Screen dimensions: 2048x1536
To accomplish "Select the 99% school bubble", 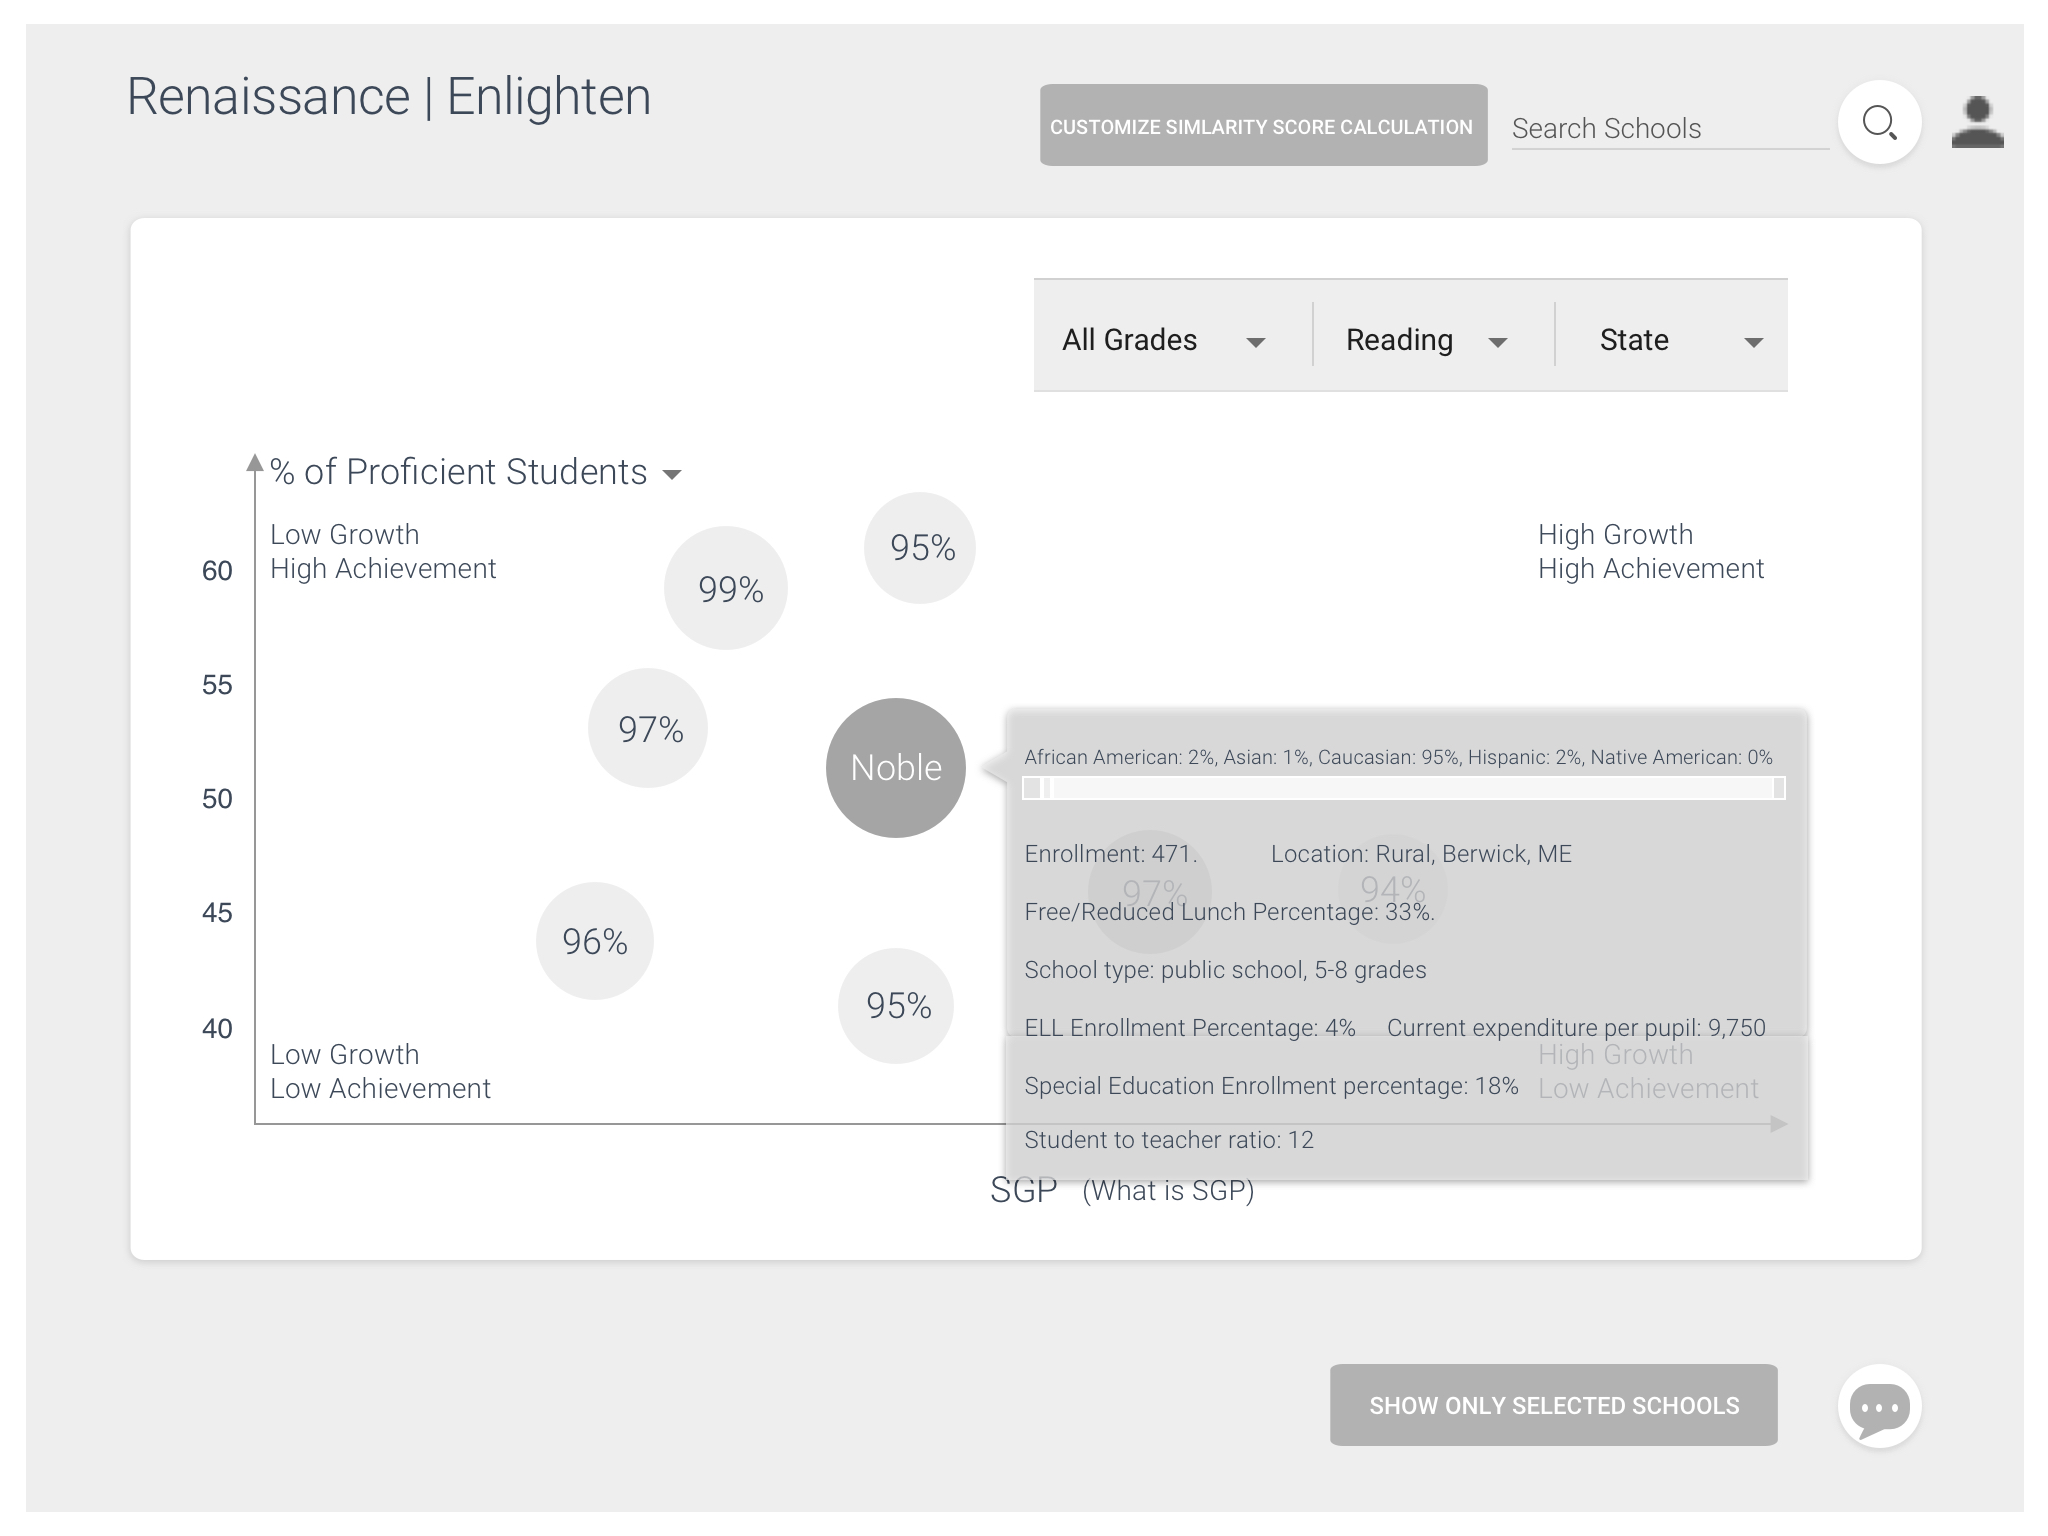I will (726, 588).
